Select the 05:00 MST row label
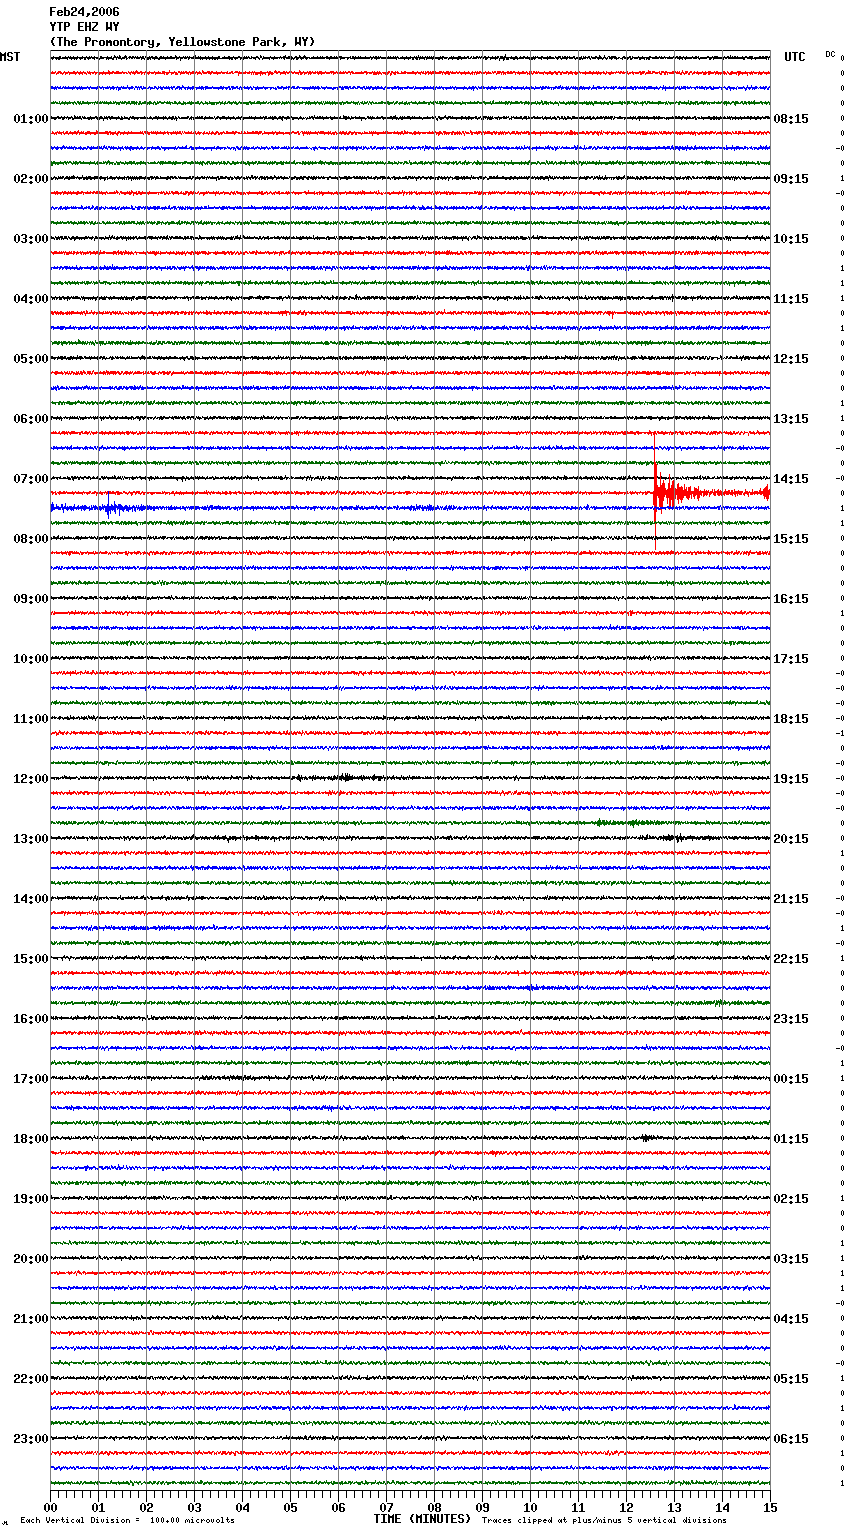Screen dimensions: 850x1534 (x=30, y=359)
